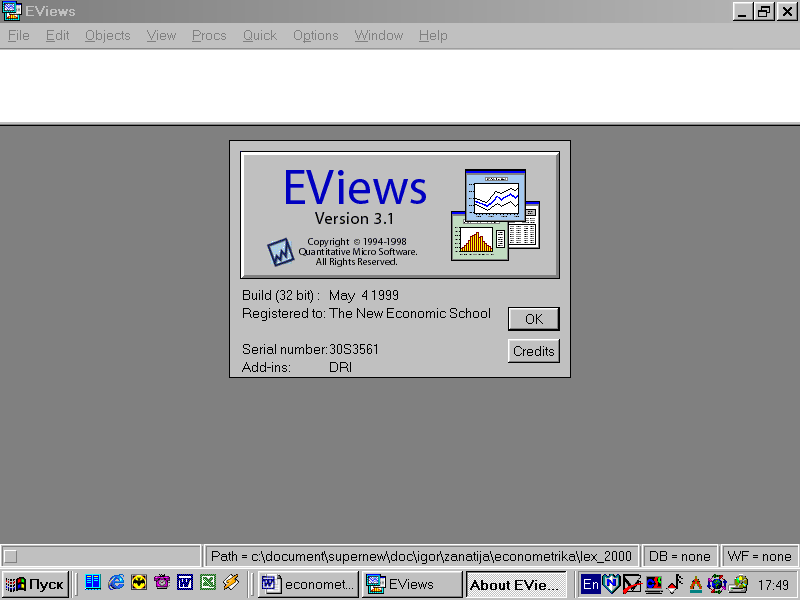Open the Help menu
The height and width of the screenshot is (600, 800).
(x=433, y=35)
